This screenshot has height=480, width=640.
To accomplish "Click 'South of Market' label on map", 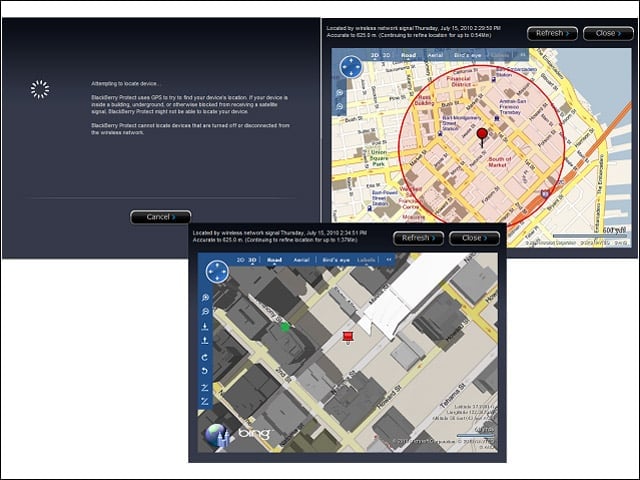I will pyautogui.click(x=500, y=162).
